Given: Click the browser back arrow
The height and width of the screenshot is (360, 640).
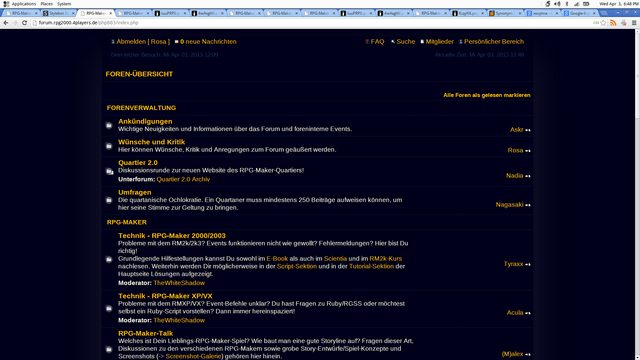Looking at the screenshot, I should (x=6, y=23).
